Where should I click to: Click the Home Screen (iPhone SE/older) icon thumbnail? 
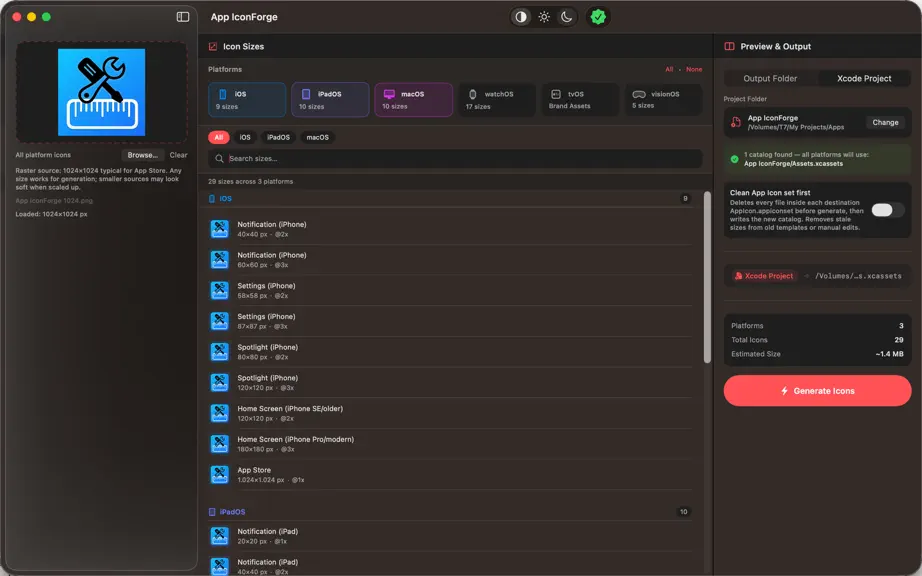pos(220,413)
